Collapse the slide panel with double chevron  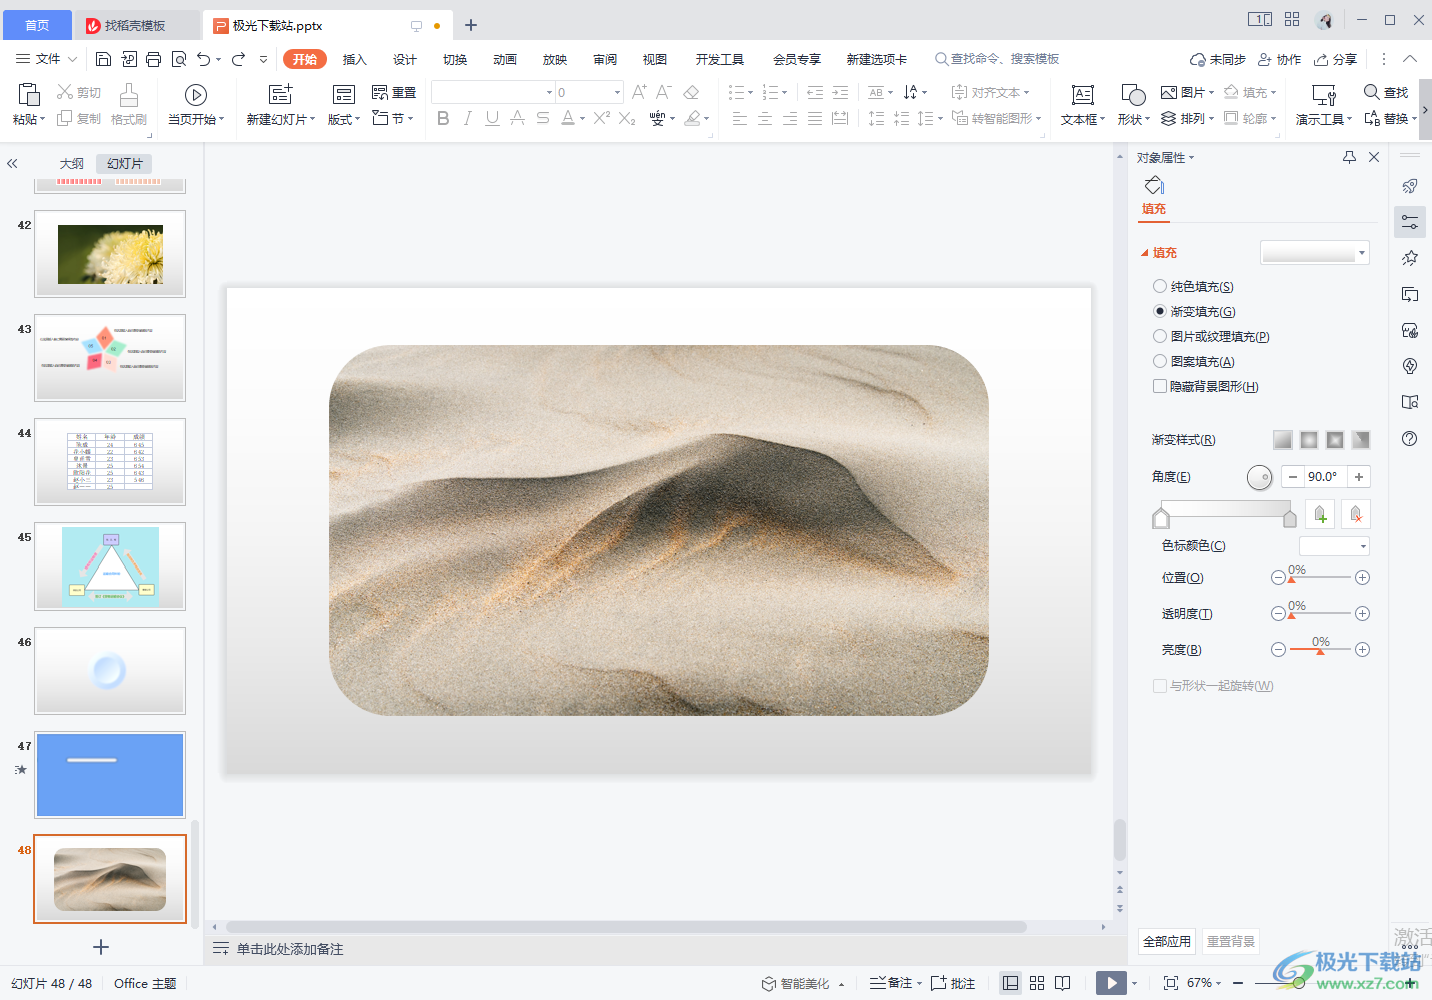(12, 163)
